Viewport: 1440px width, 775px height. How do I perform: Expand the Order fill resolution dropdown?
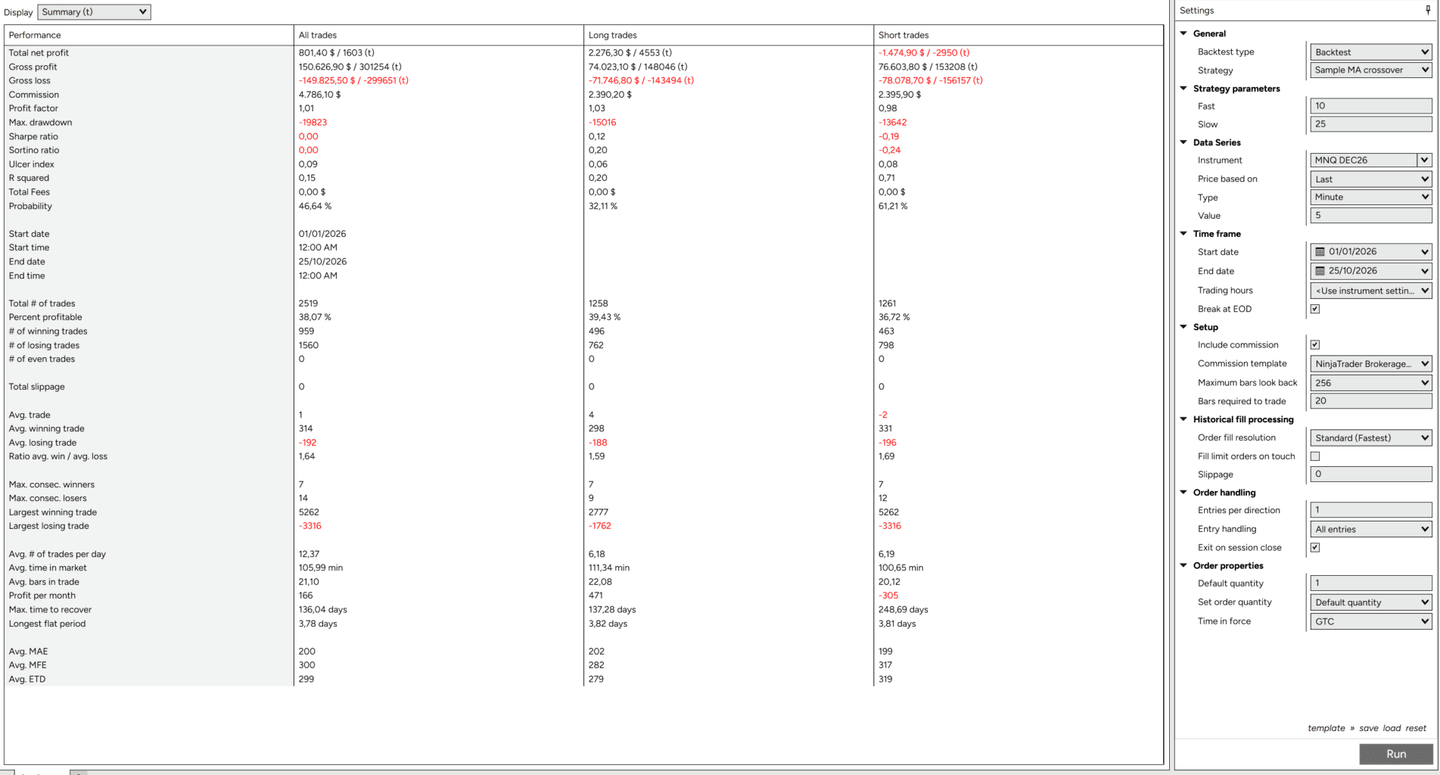[x=1371, y=437]
